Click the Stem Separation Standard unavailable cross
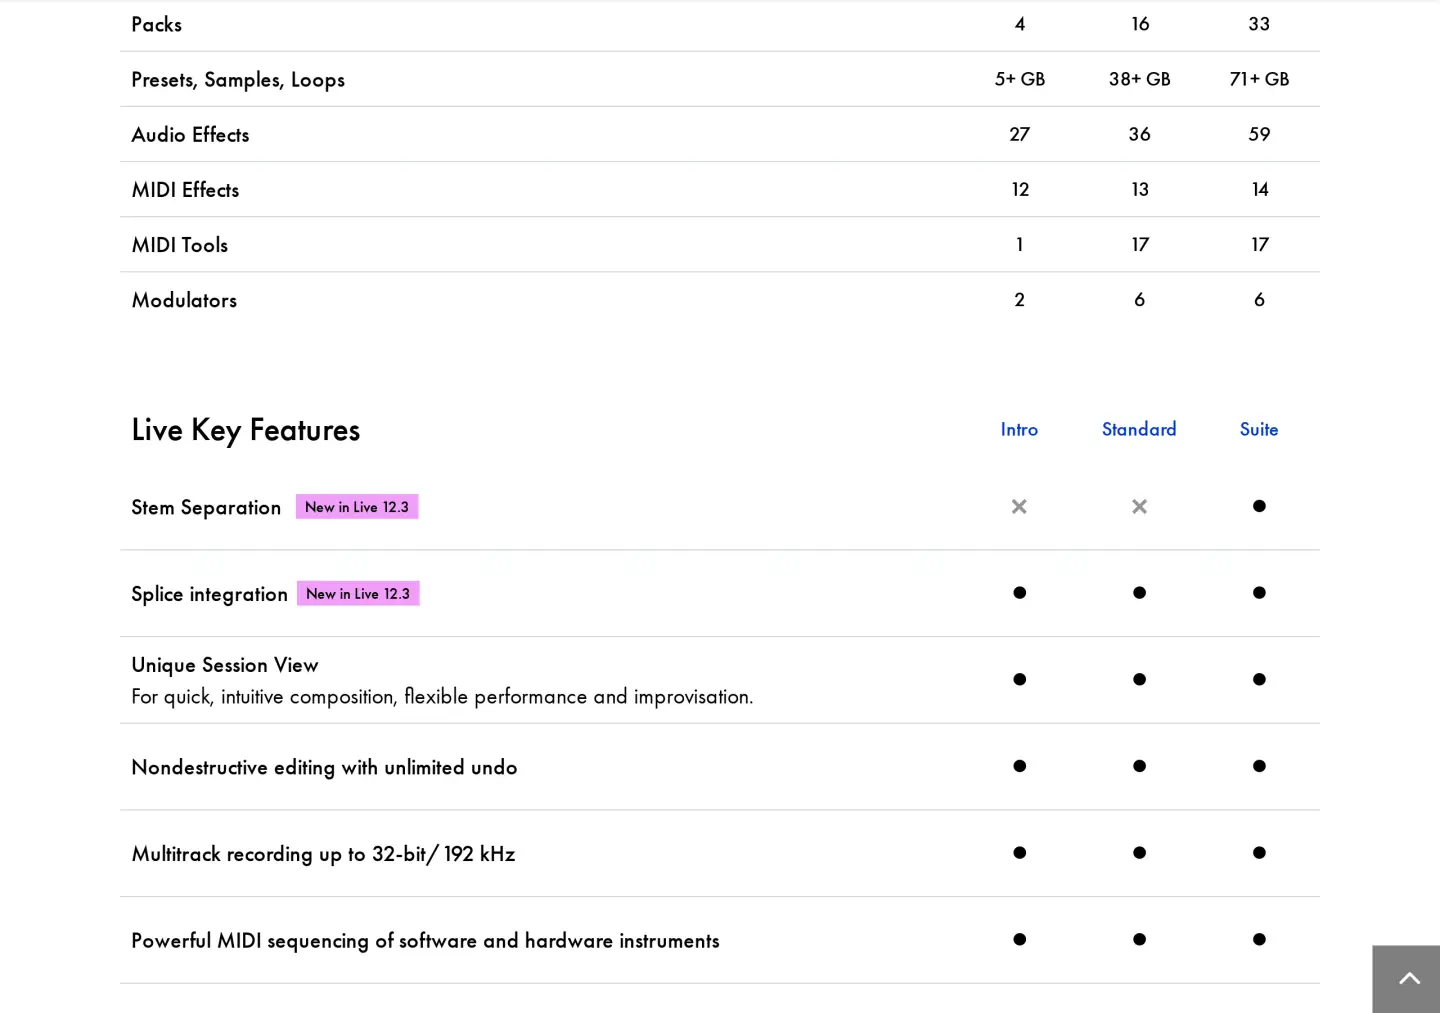This screenshot has height=1013, width=1440. pos(1139,507)
